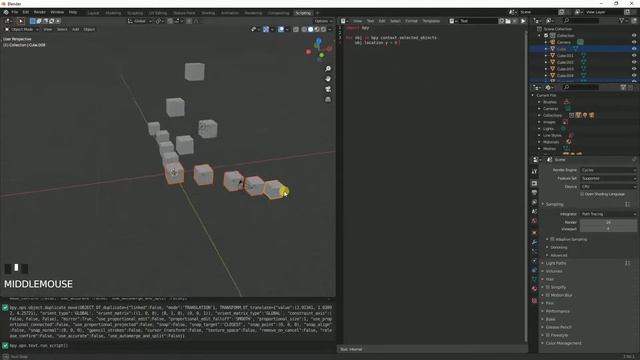
Task: Open the file icon in Text editor
Action: coord(508,21)
